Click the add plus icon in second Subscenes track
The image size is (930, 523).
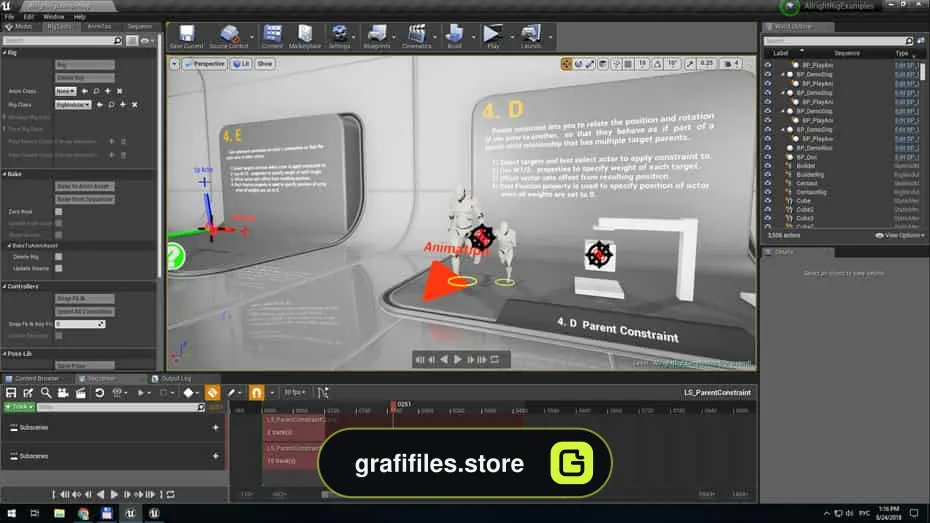click(x=215, y=456)
